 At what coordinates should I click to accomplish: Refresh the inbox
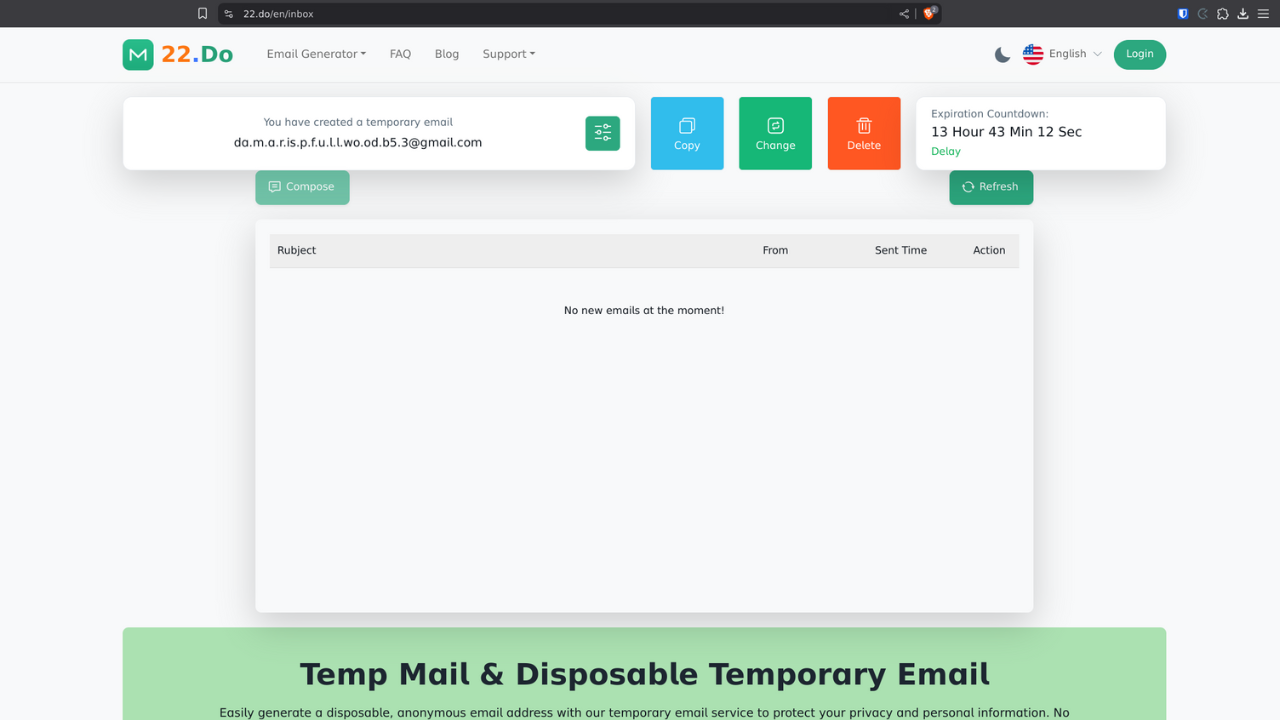coord(990,187)
